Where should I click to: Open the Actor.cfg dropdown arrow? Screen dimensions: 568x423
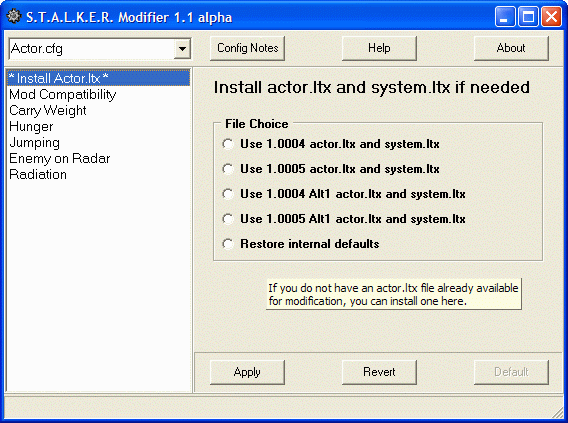[182, 49]
